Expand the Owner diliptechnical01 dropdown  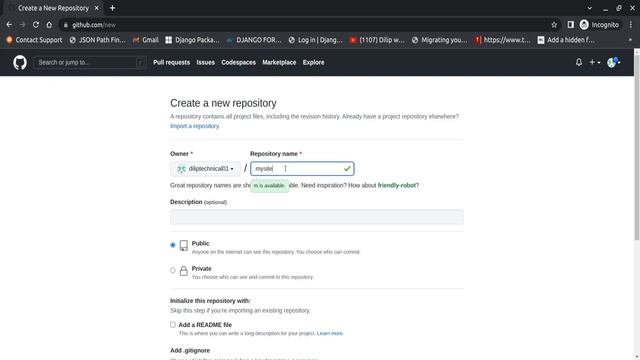click(x=205, y=169)
